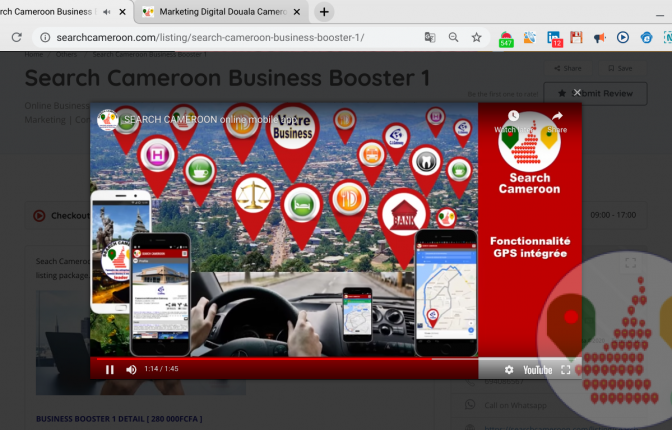
Task: Click Others in the breadcrumb
Action: click(x=66, y=54)
